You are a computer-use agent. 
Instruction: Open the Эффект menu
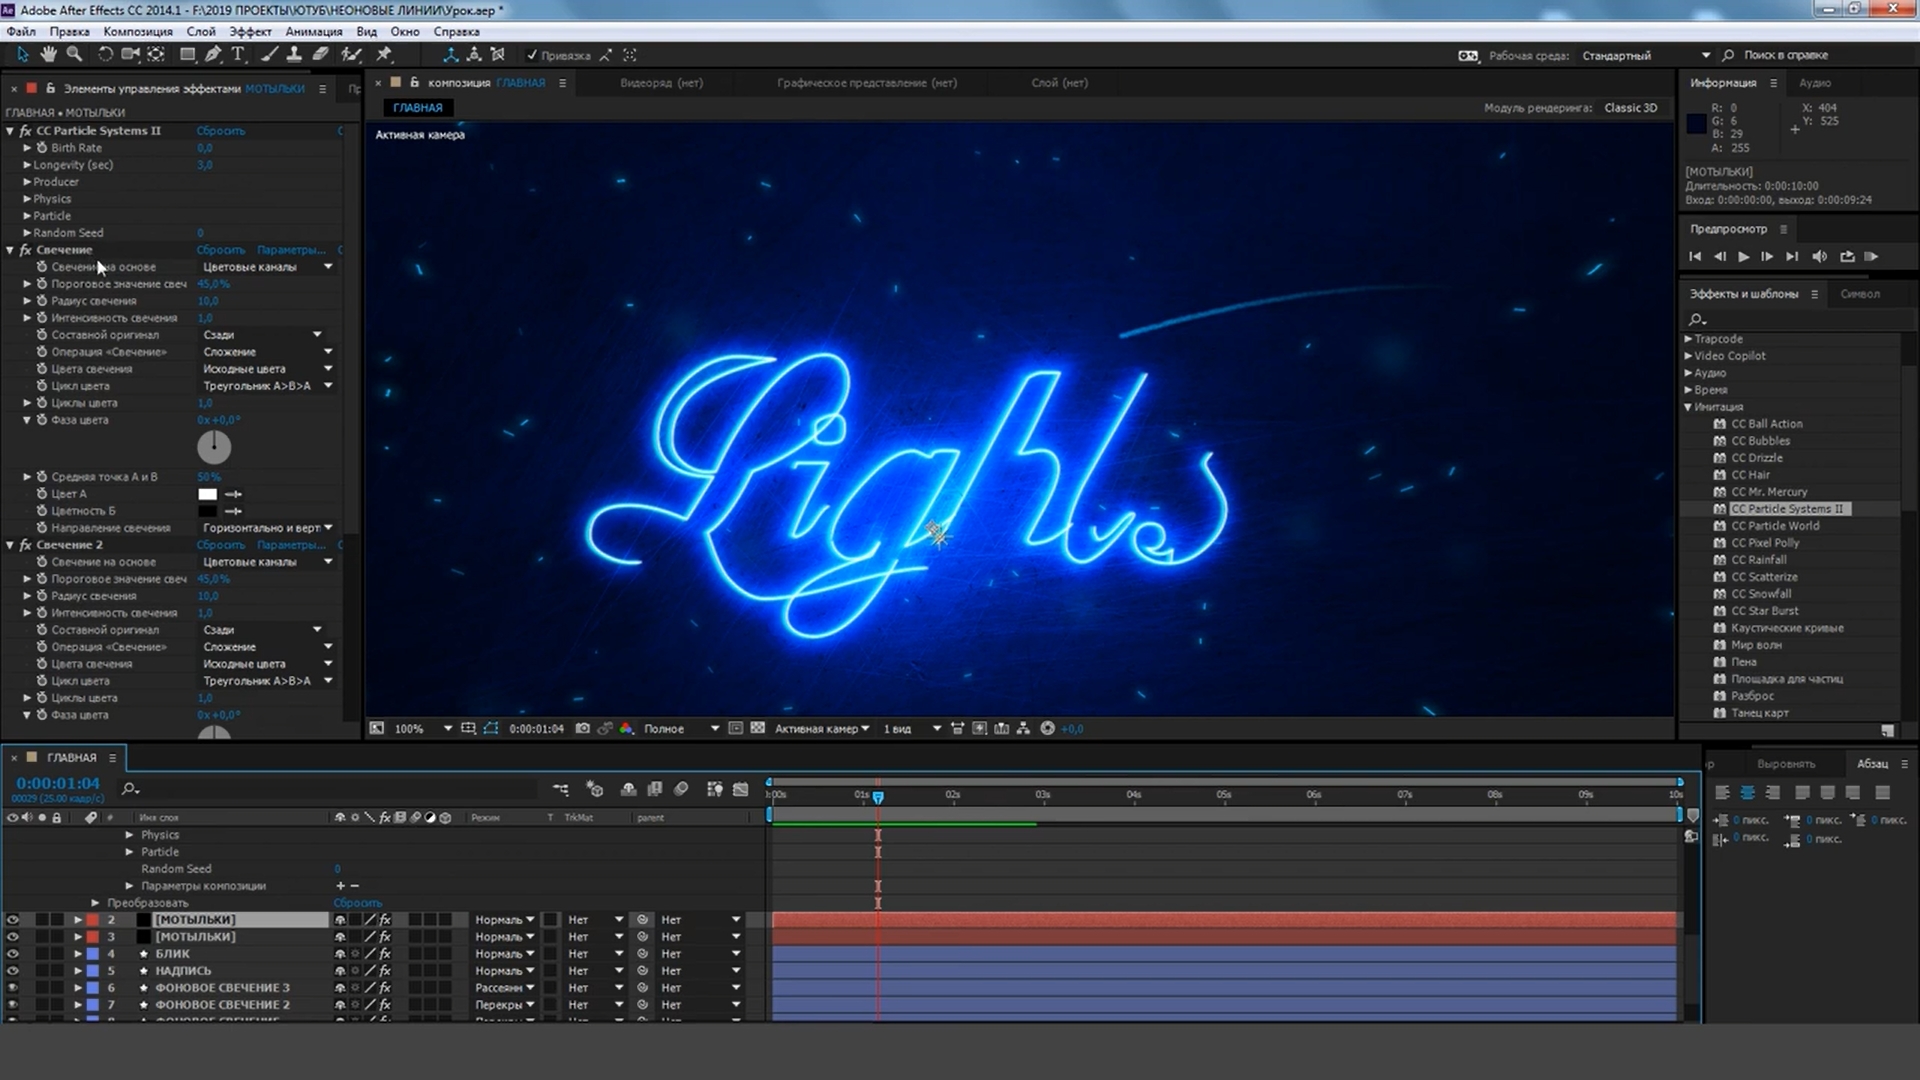(250, 32)
